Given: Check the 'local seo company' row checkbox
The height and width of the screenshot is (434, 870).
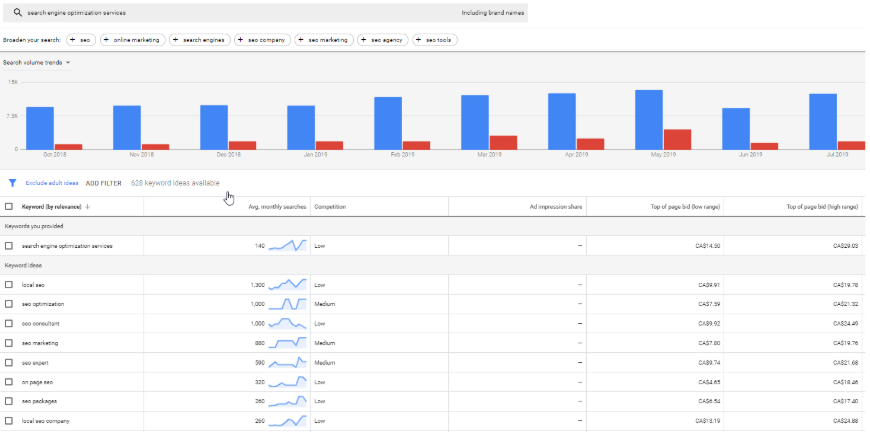Looking at the screenshot, I should pyautogui.click(x=8, y=421).
